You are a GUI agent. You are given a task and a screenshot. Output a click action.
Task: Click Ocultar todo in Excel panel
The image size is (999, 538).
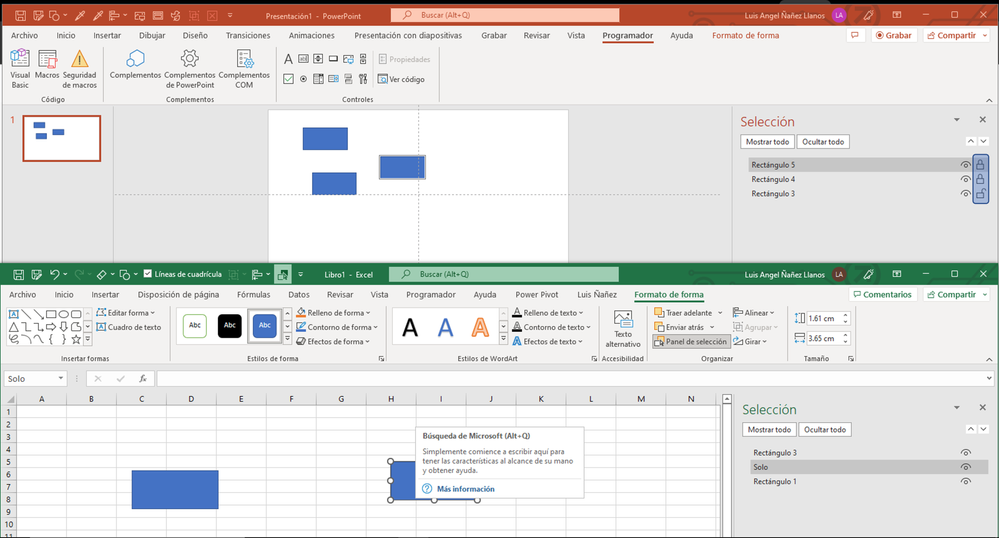click(x=825, y=430)
